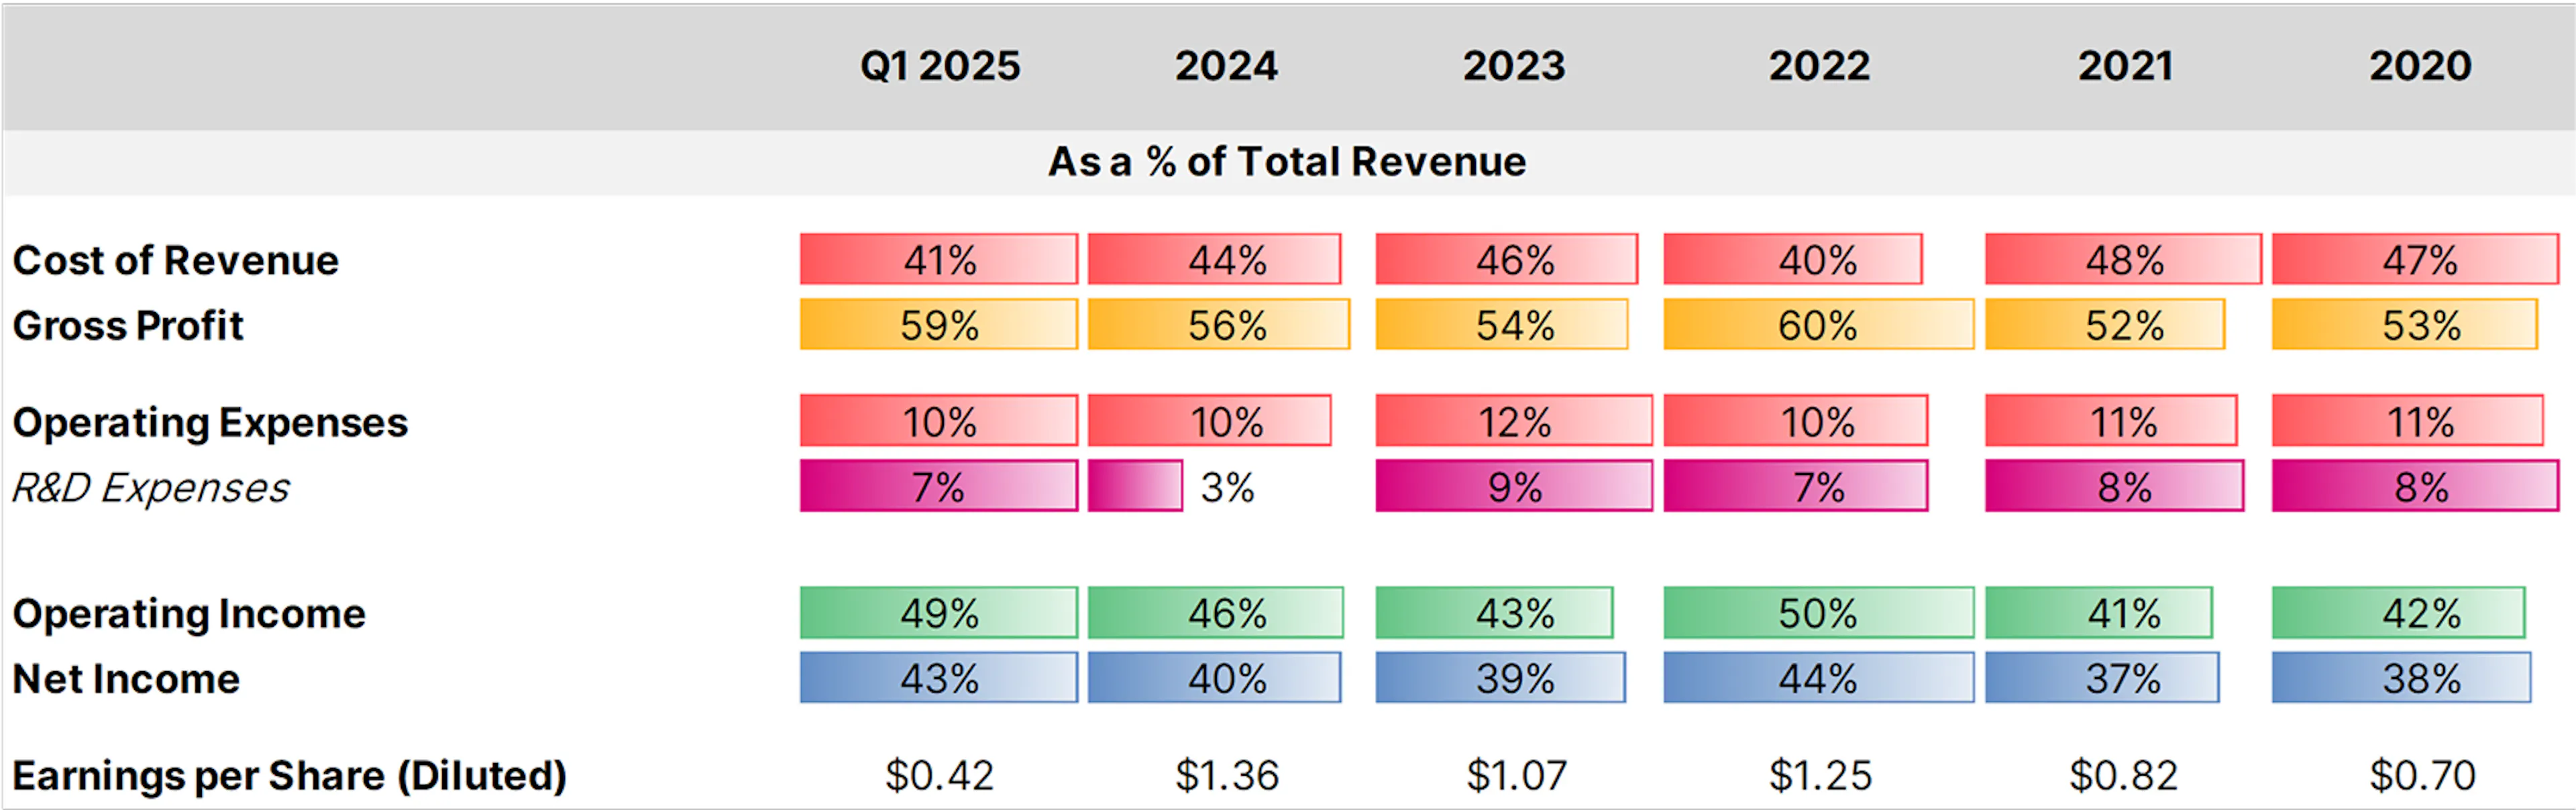This screenshot has height=810, width=2576.
Task: Click the Earnings per Share (Diluted) label
Action: [289, 776]
